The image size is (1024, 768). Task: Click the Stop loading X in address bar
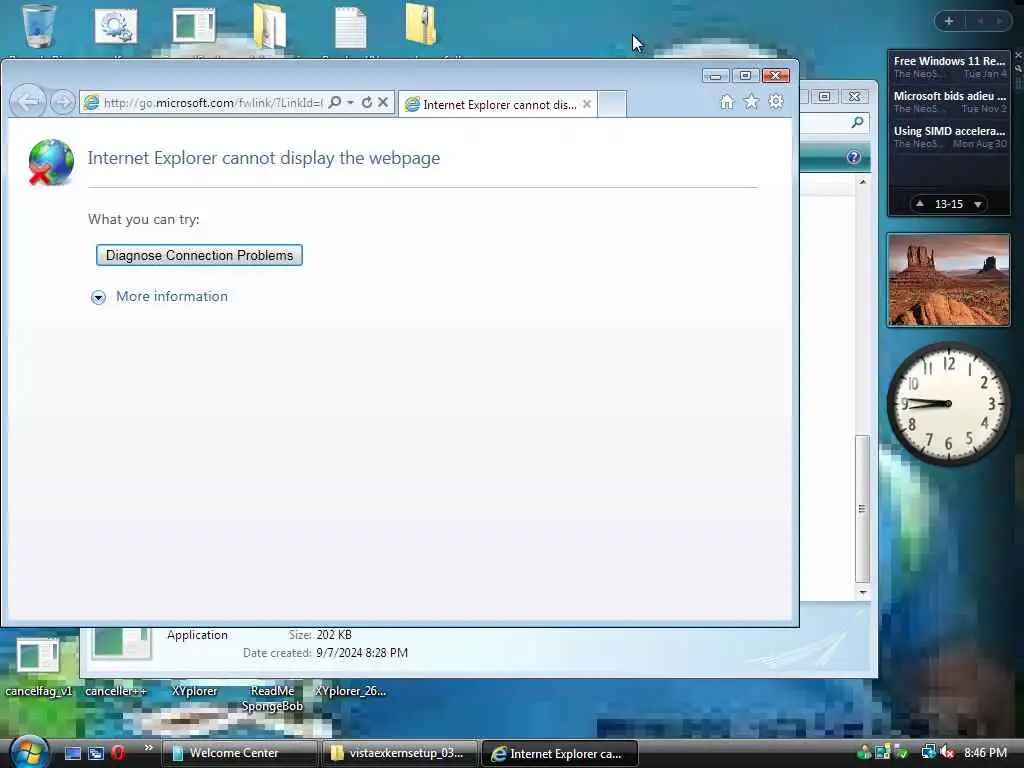(383, 103)
